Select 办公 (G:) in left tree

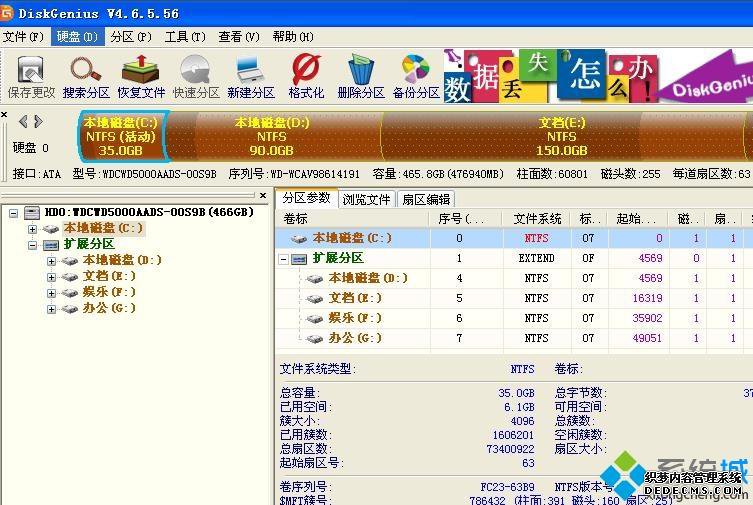[x=109, y=308]
